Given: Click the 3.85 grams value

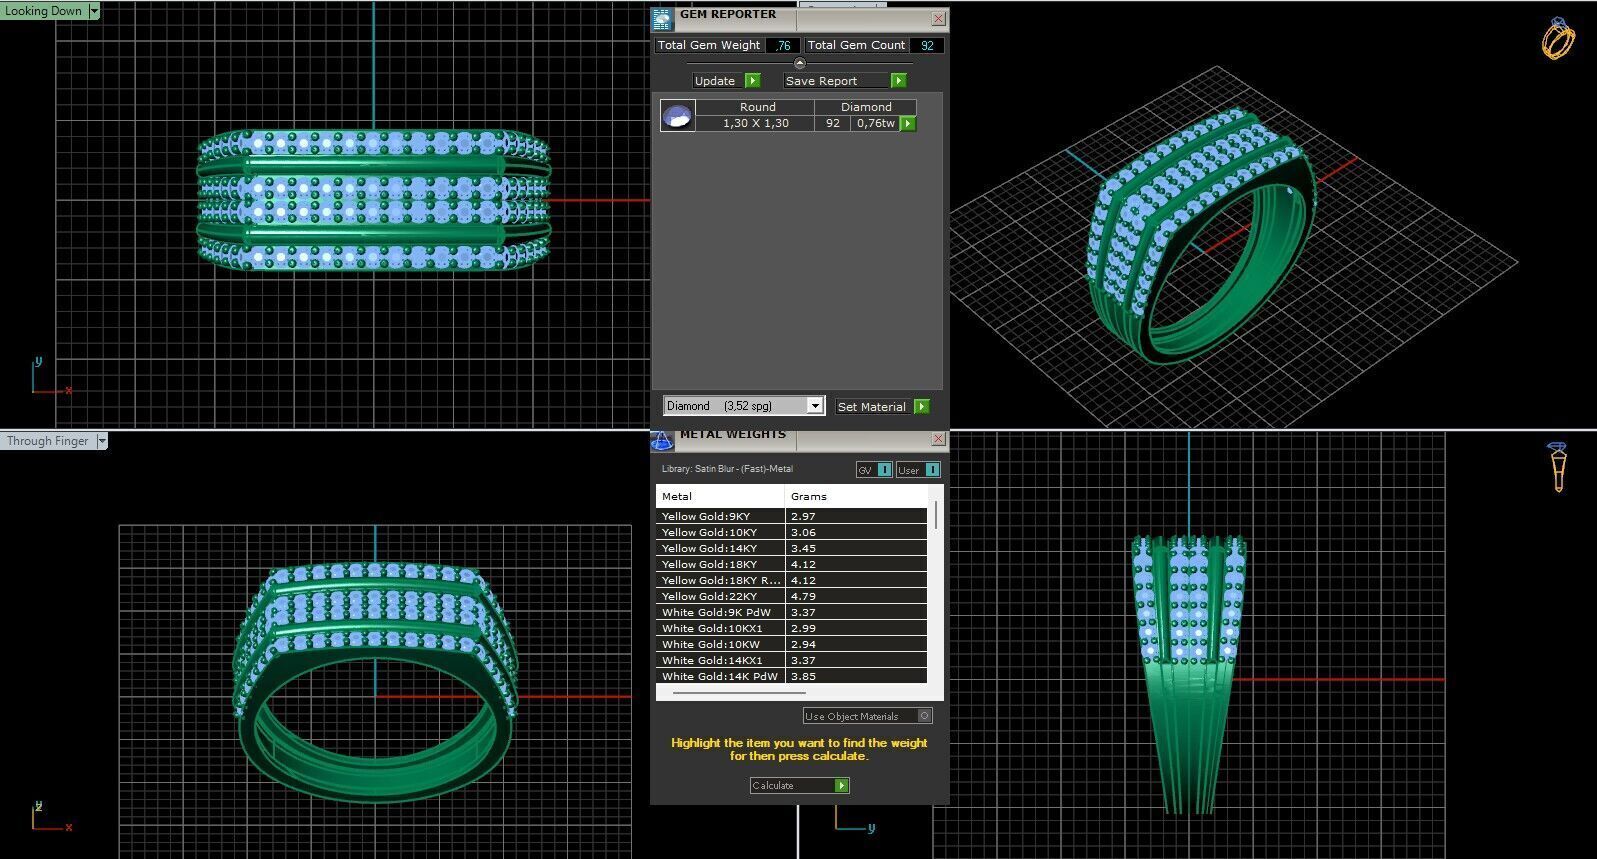Looking at the screenshot, I should (803, 676).
